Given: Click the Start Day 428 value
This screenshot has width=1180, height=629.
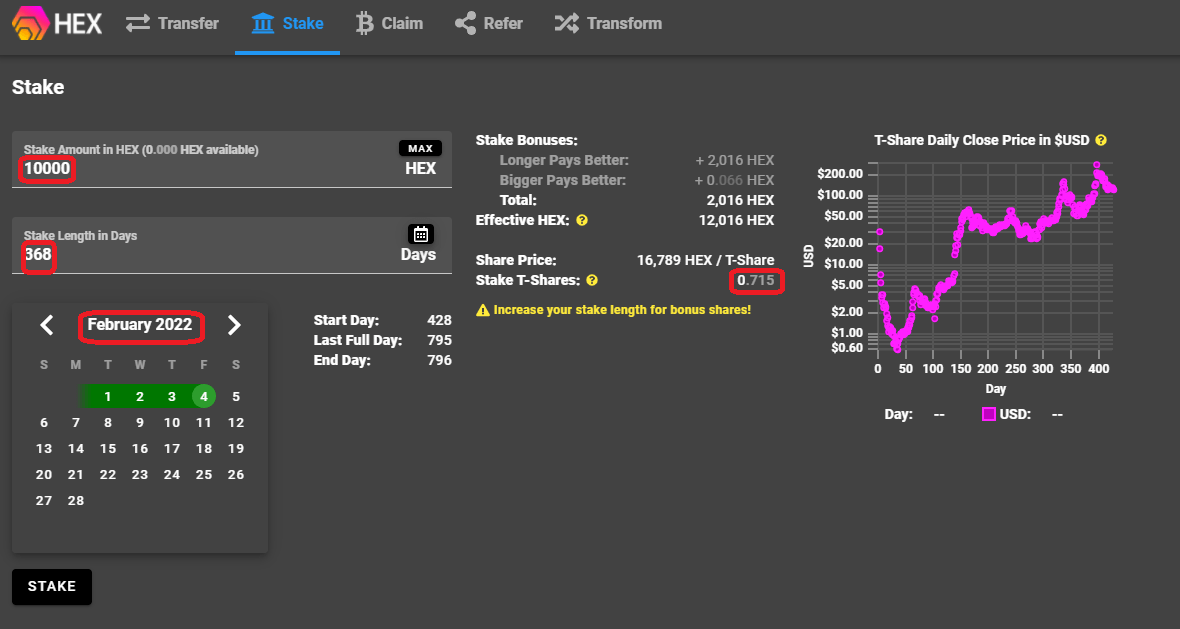Looking at the screenshot, I should click(439, 321).
